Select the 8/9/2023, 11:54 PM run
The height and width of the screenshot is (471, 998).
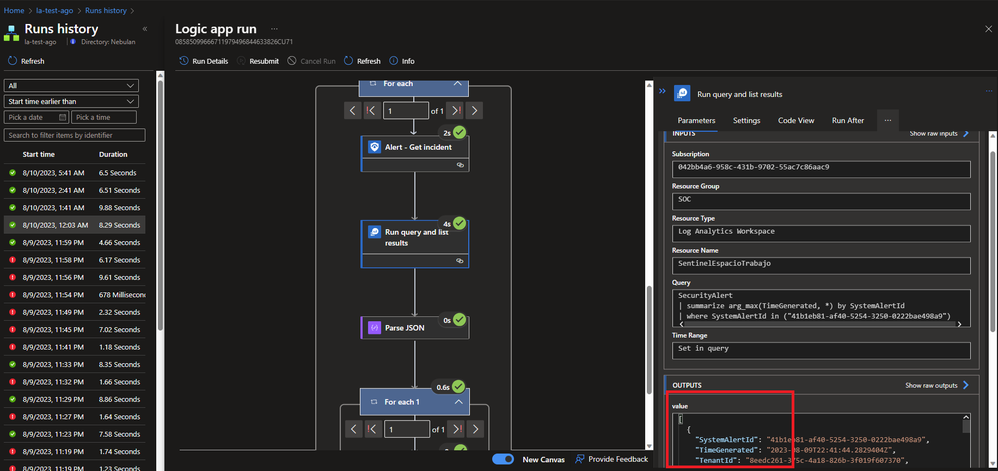tap(75, 295)
